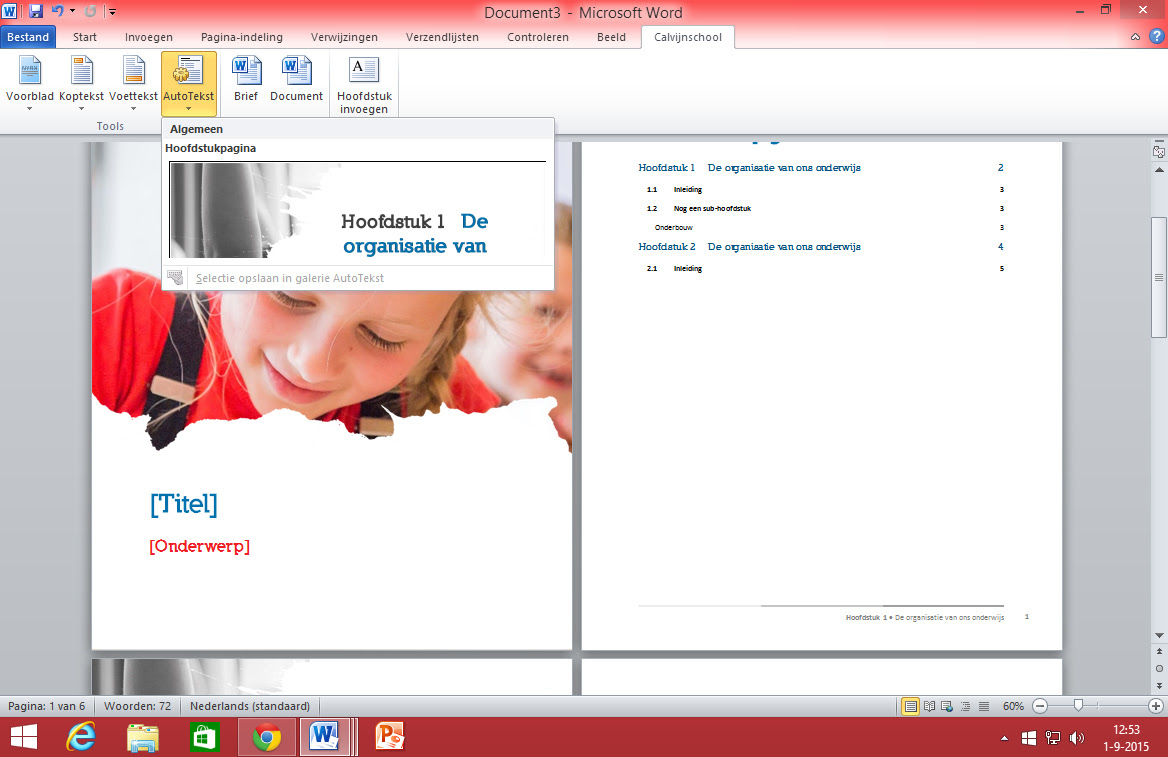Image resolution: width=1168 pixels, height=757 pixels.
Task: Click Hoofdstuk 2 entry in table of contents
Action: (821, 247)
